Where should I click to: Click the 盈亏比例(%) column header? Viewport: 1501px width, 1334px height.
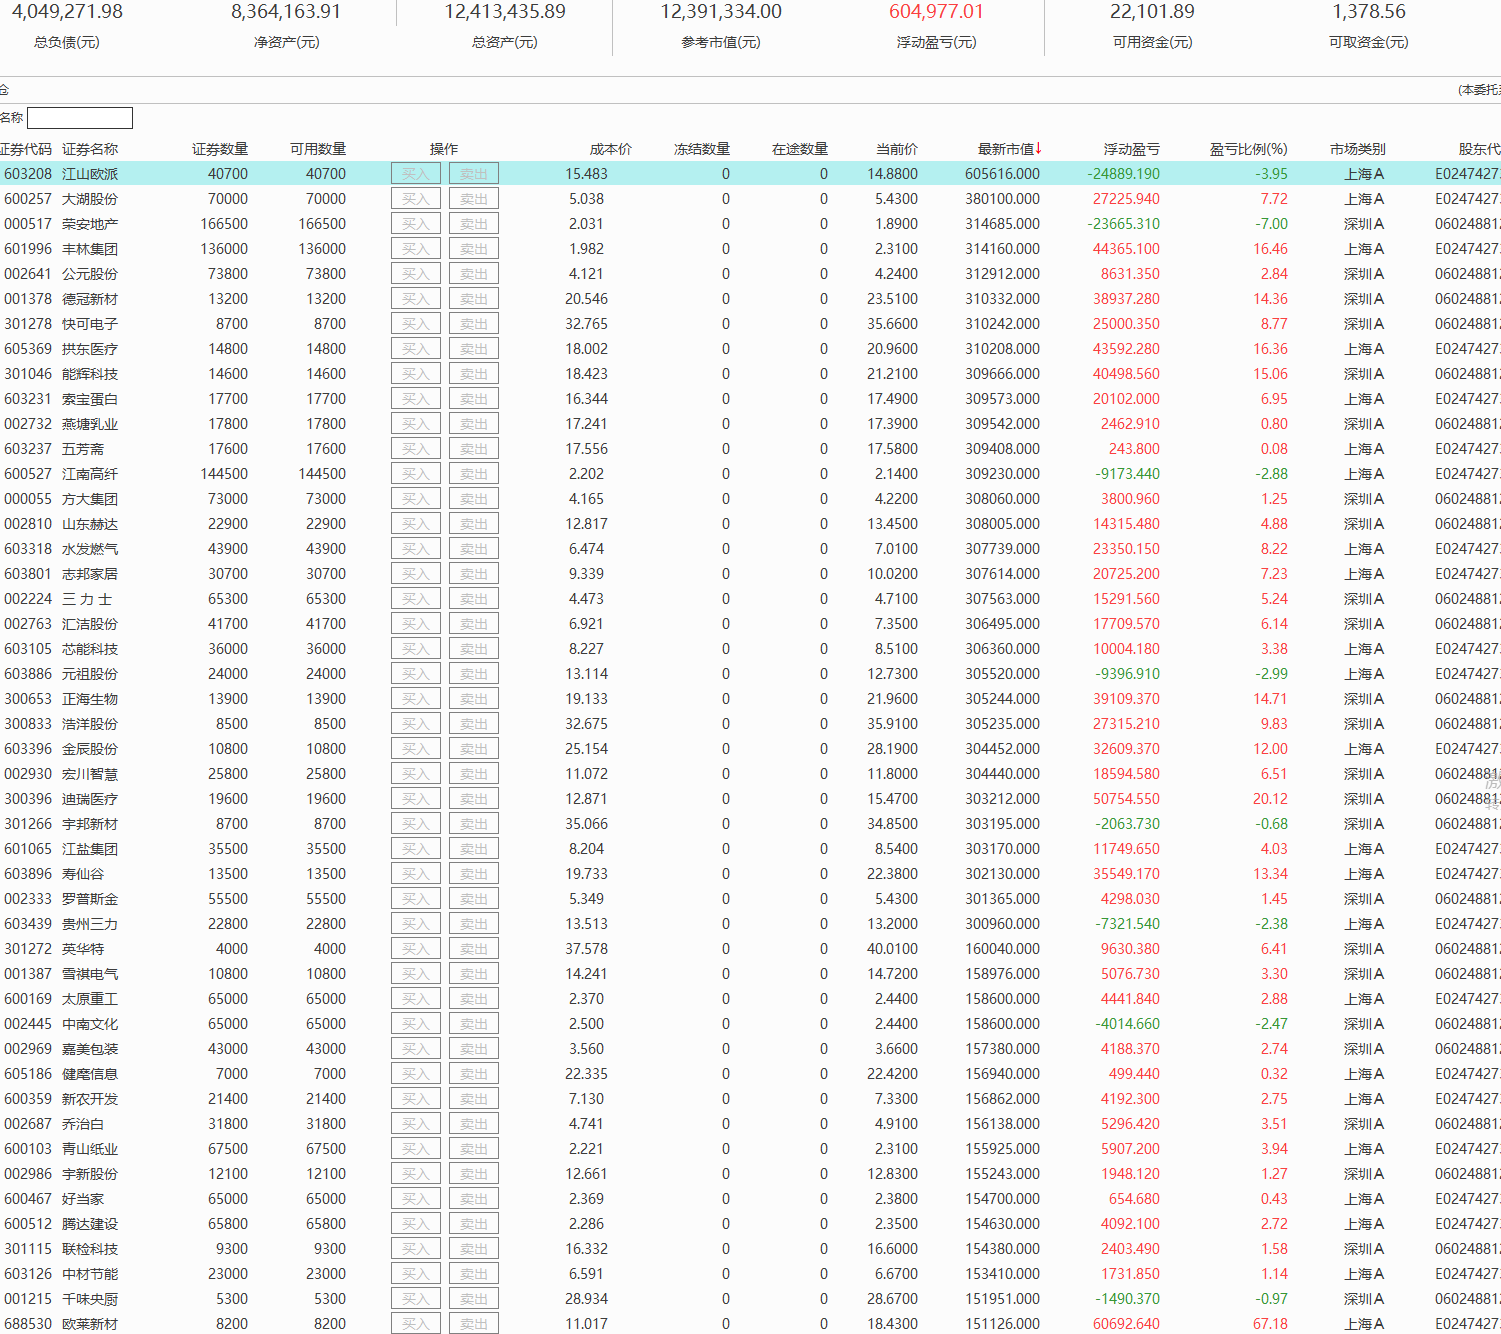(1248, 149)
